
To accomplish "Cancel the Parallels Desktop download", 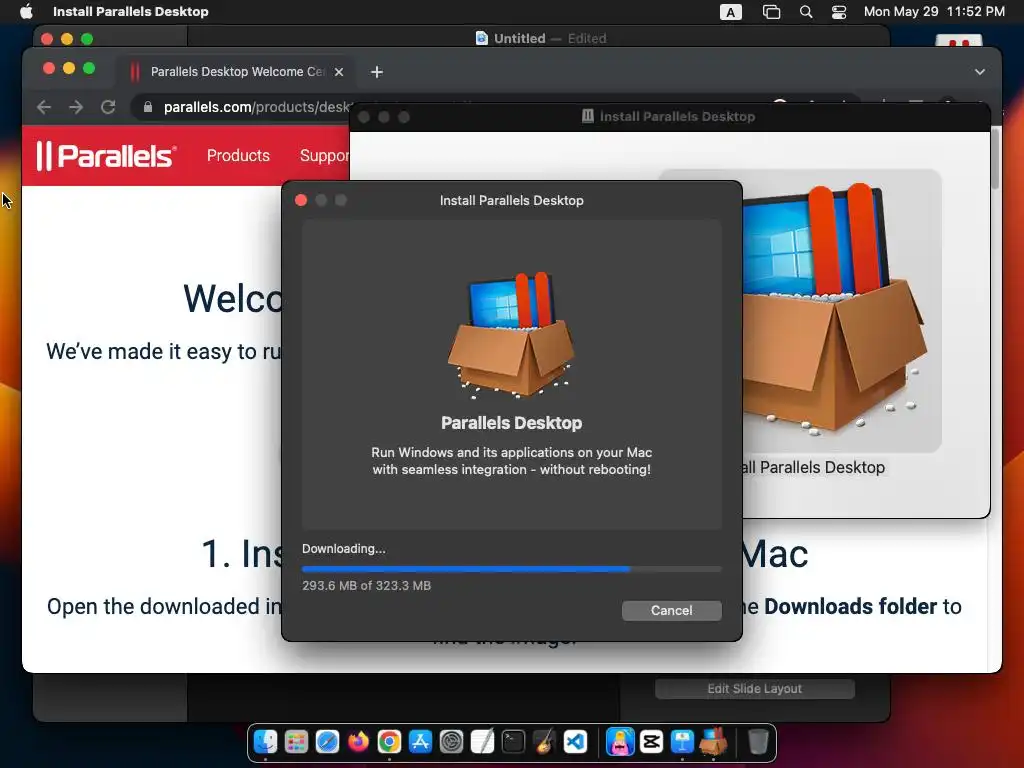I will click(671, 611).
